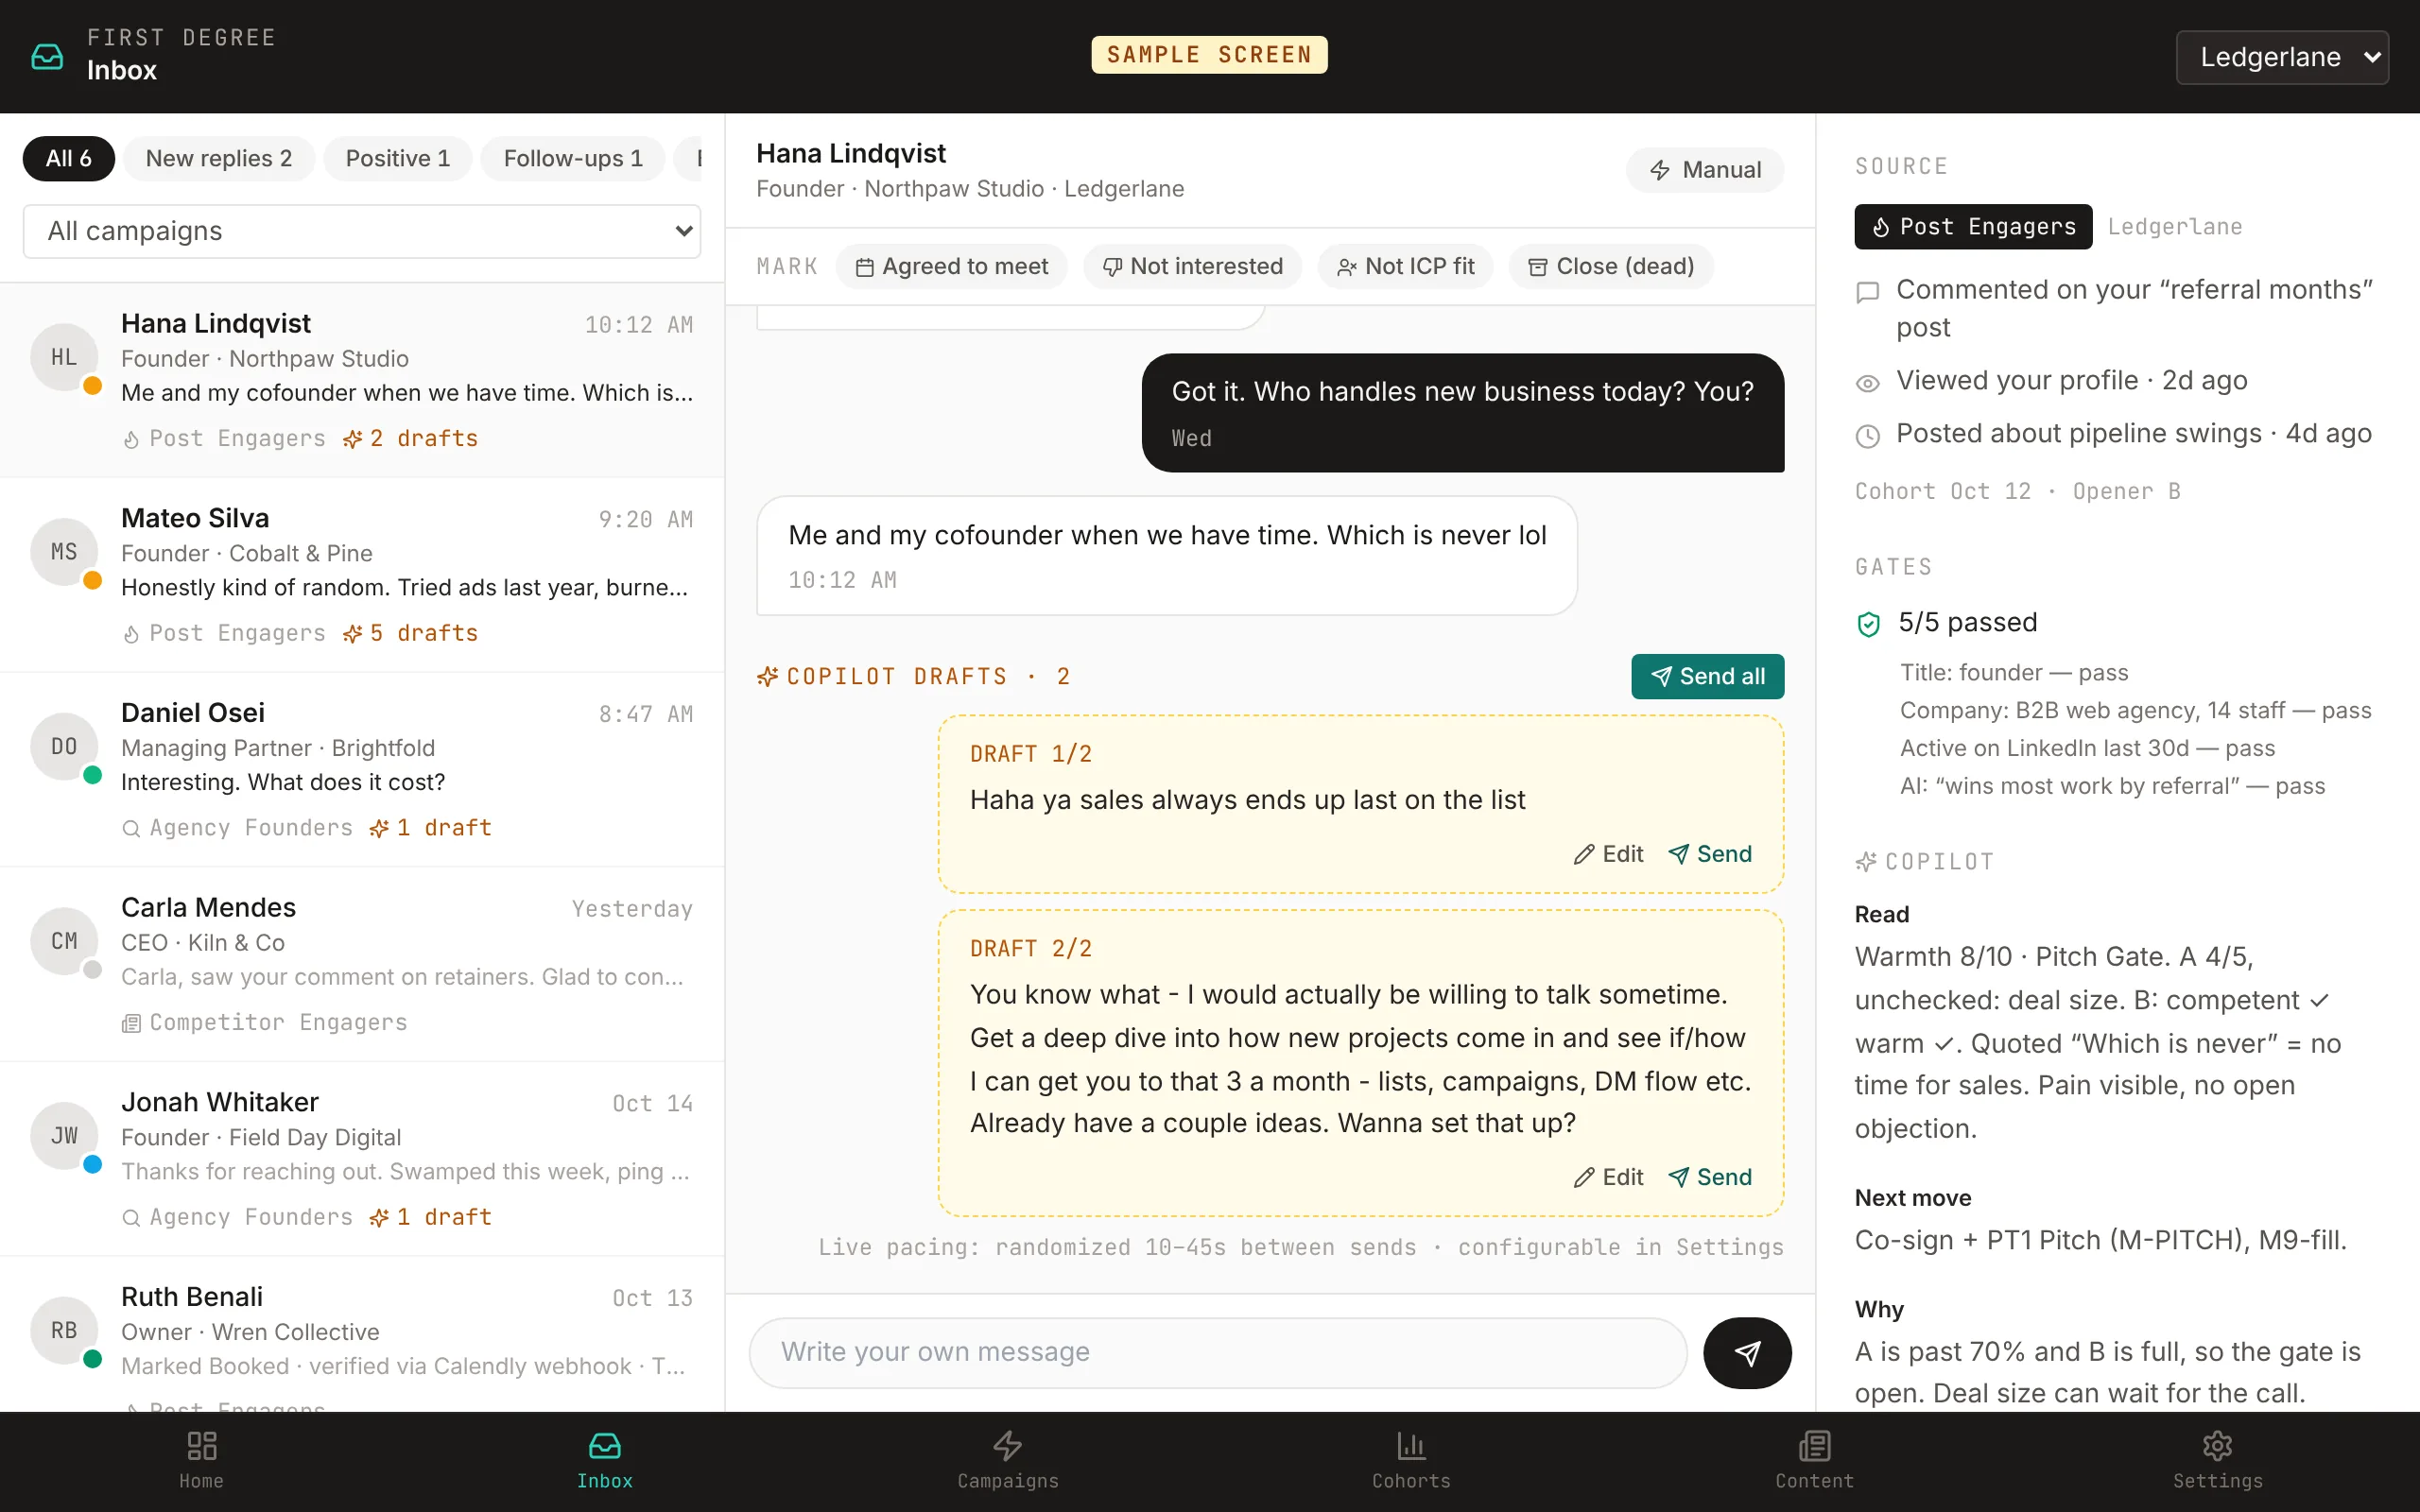Open Cohorts bar chart icon
This screenshot has height=1512, width=2420.
pos(1411,1445)
